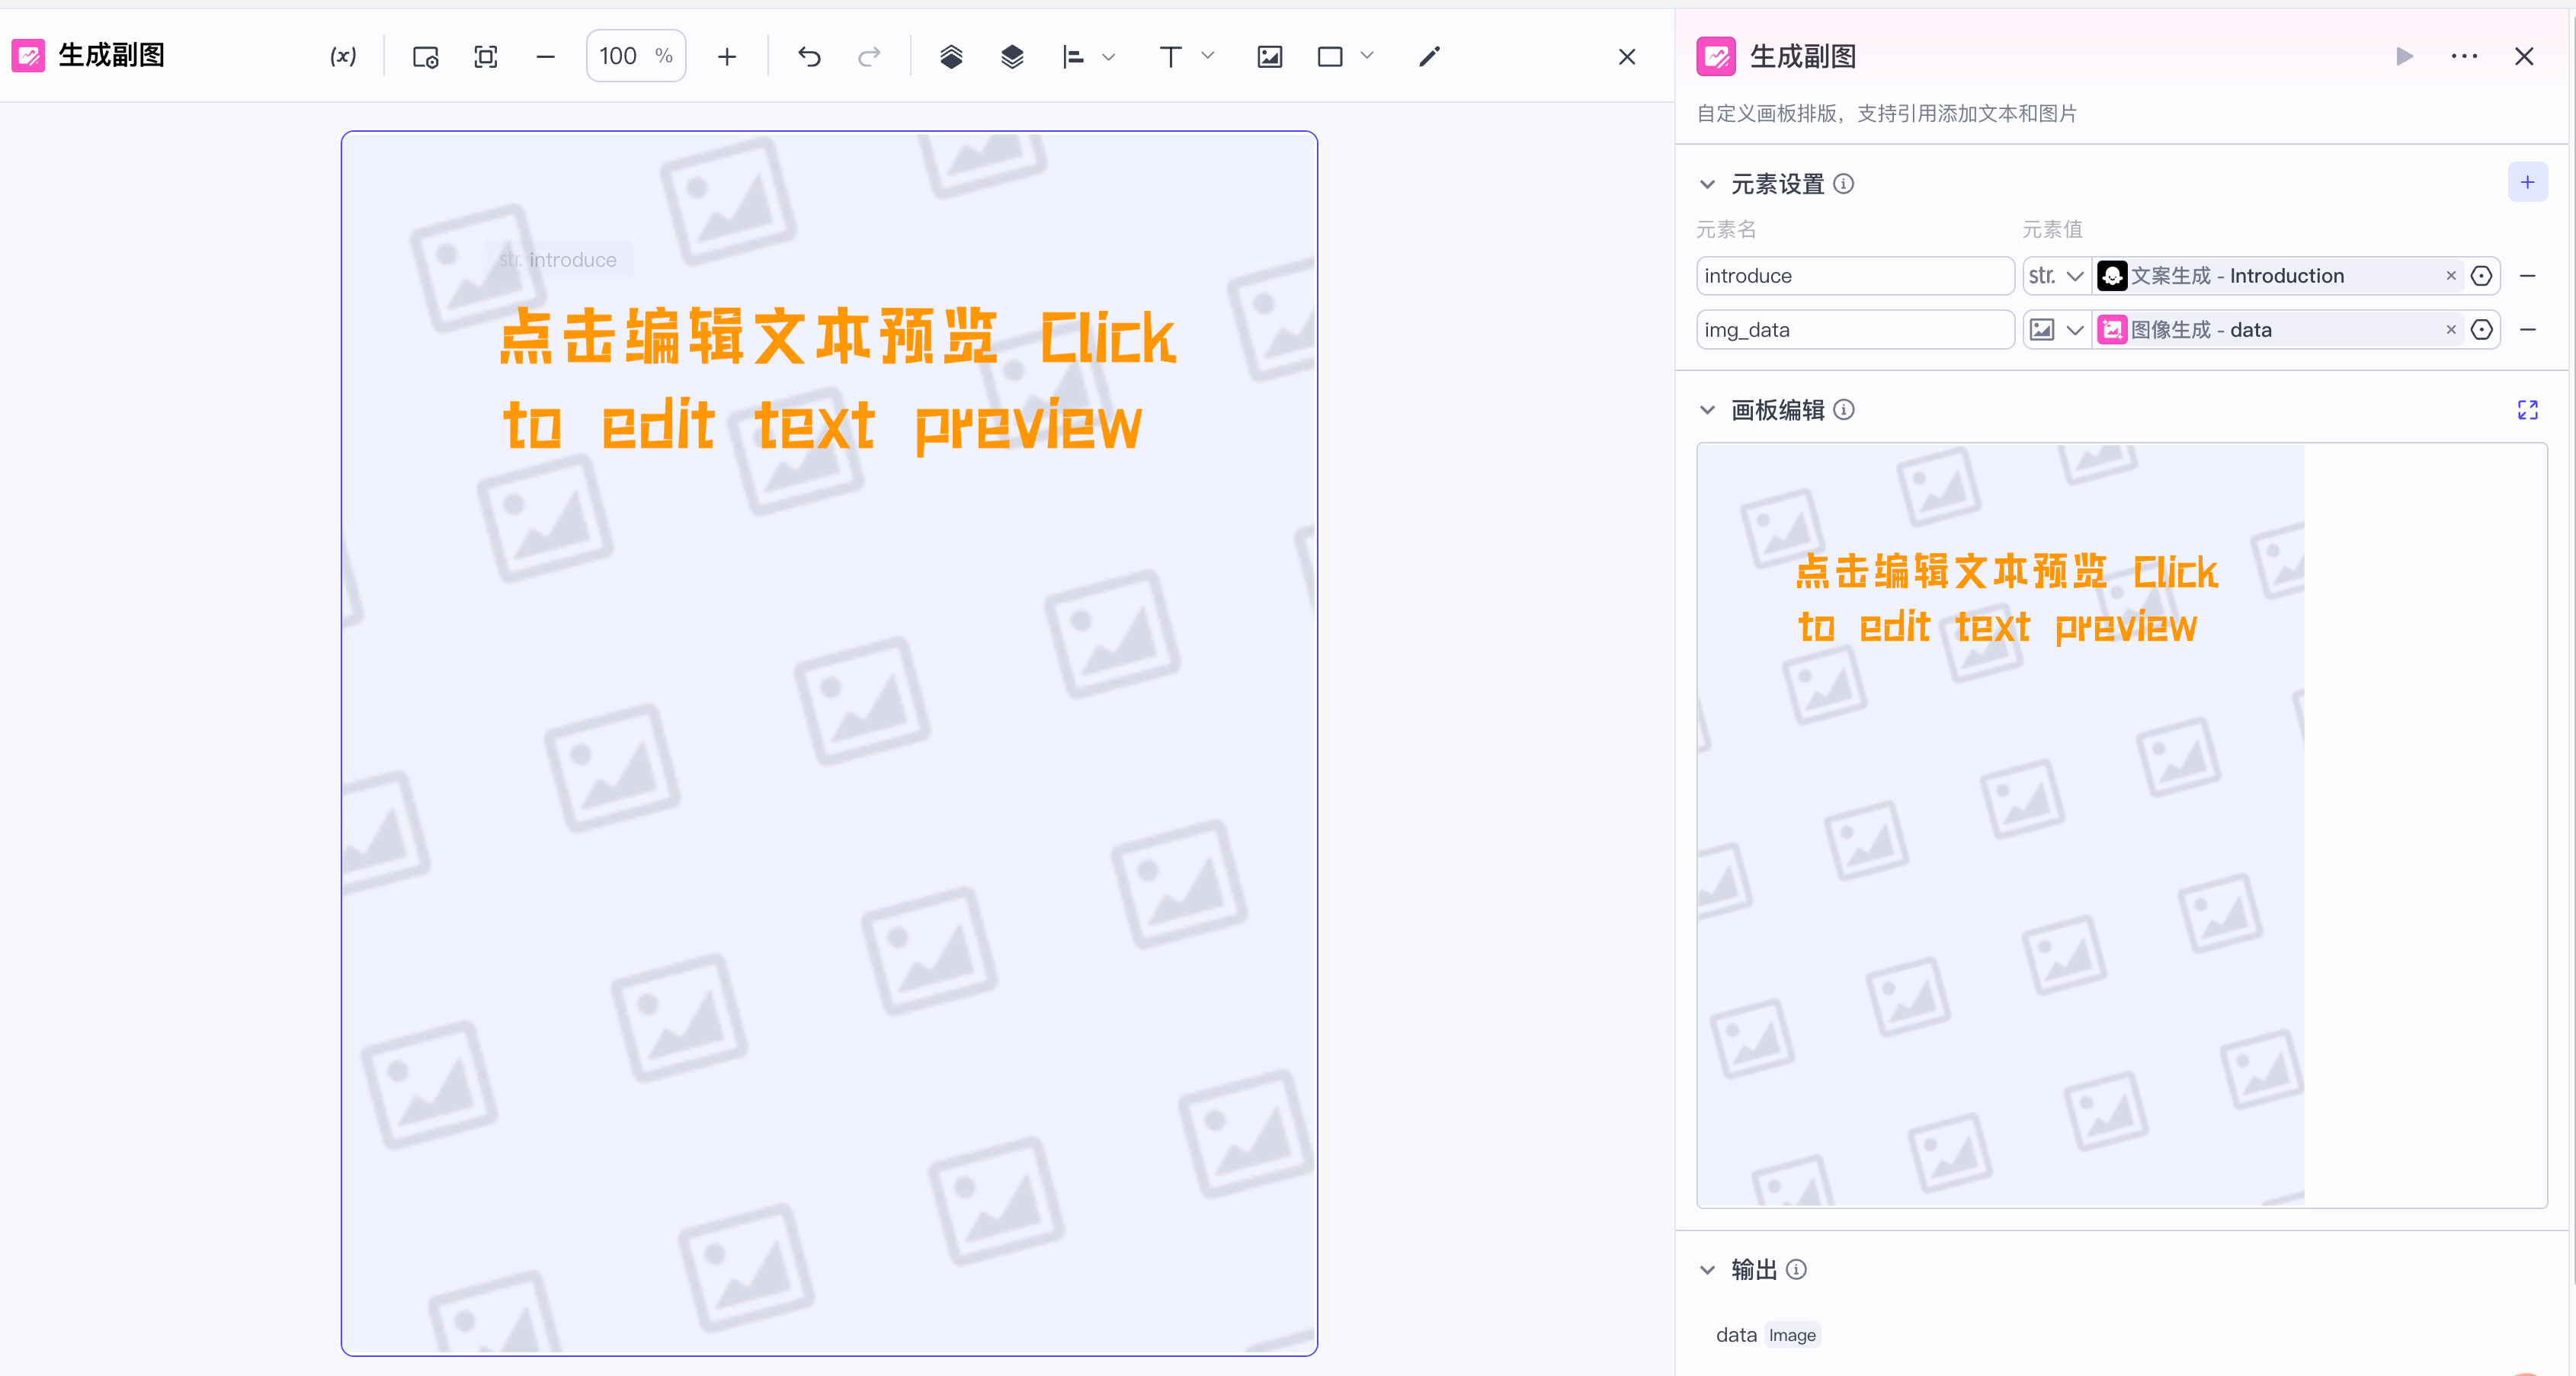Click the bring layer forward icon
This screenshot has width=2576, height=1376.
(951, 57)
